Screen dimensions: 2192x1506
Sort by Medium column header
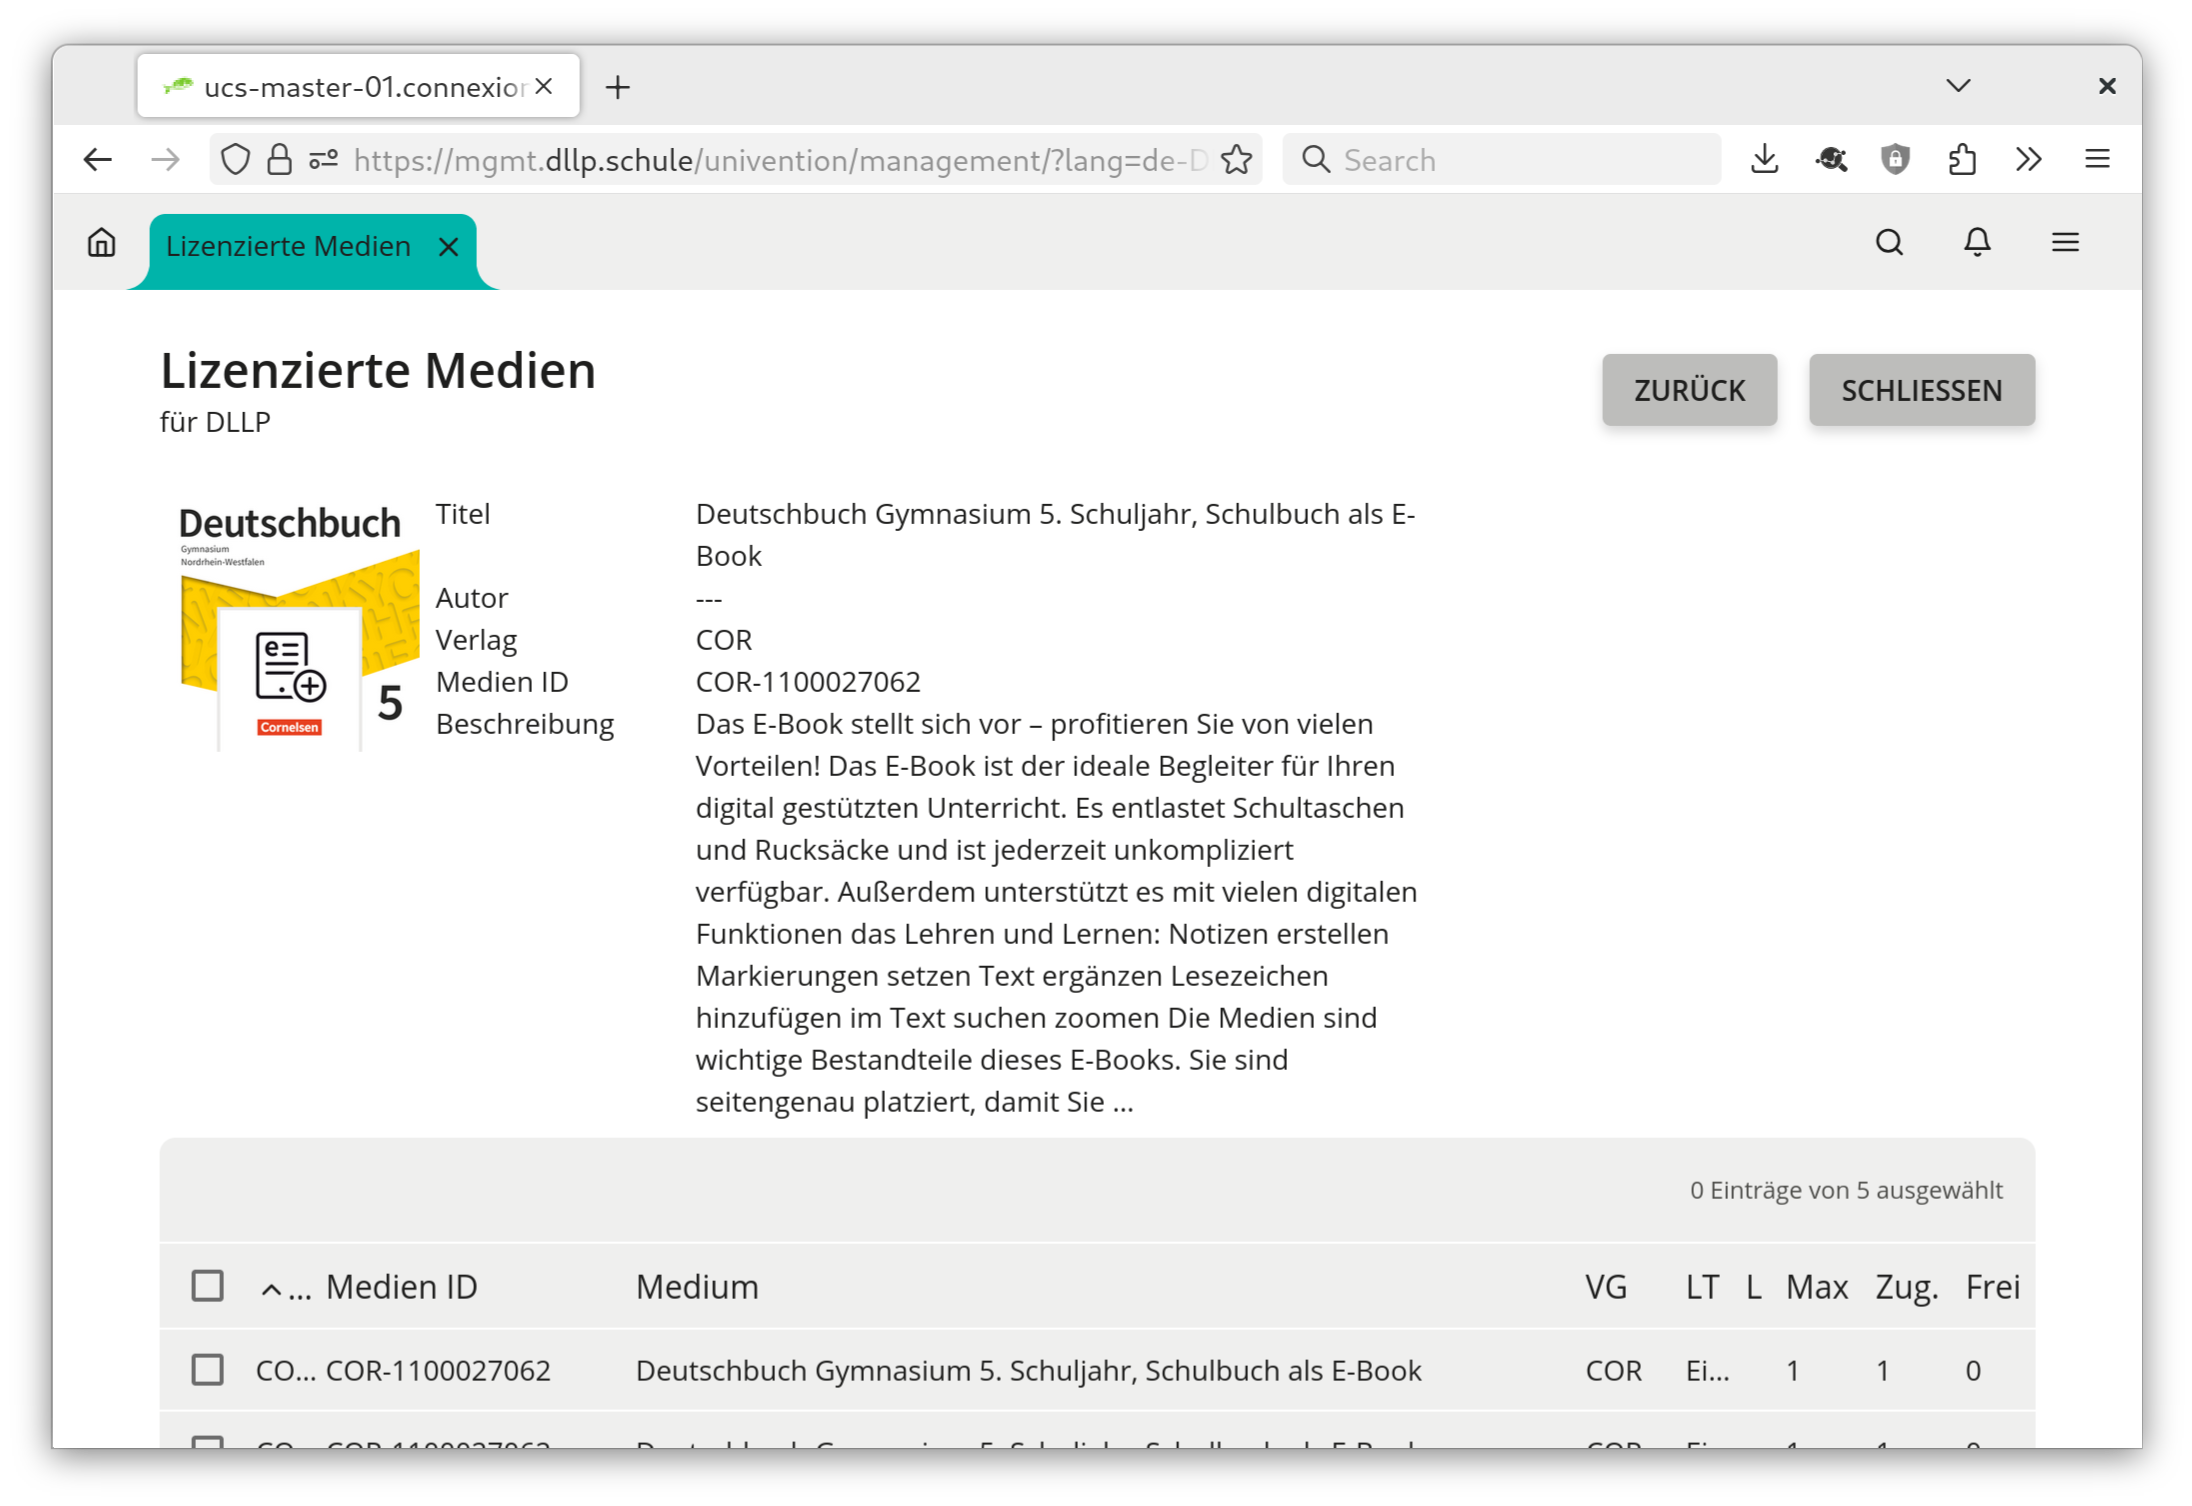pos(697,1287)
